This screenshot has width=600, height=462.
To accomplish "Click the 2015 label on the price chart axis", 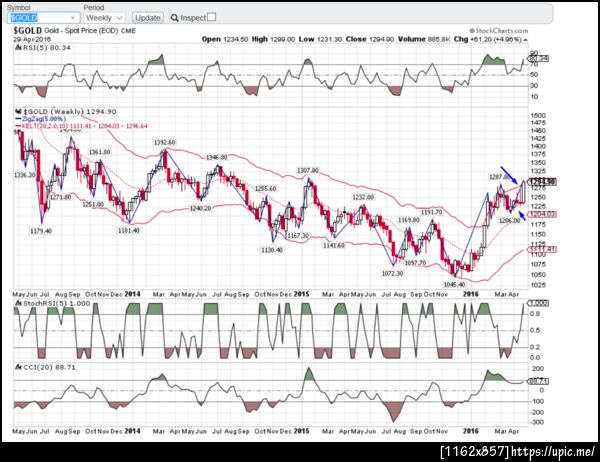I will [302, 294].
